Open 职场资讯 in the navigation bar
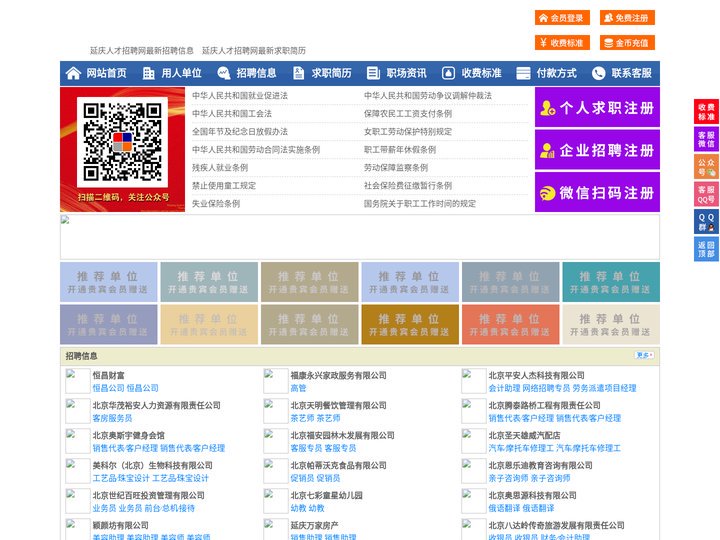 pyautogui.click(x=406, y=73)
